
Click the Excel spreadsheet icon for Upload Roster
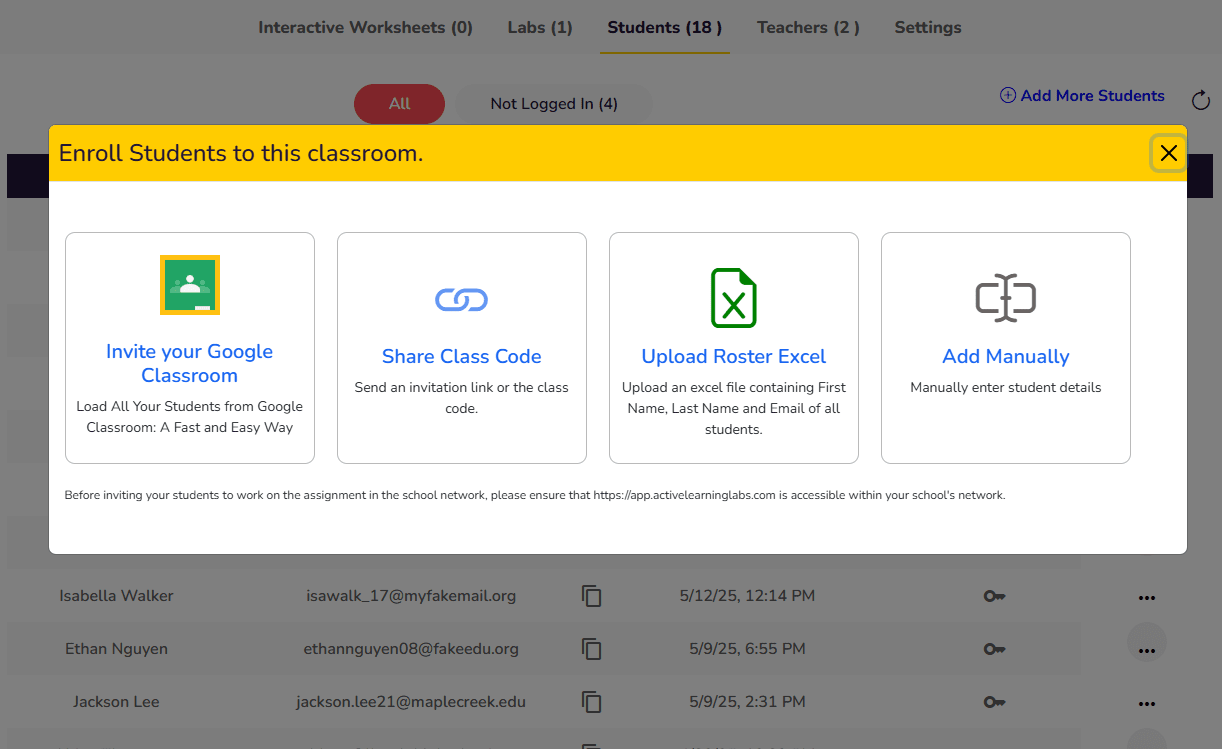pos(733,299)
